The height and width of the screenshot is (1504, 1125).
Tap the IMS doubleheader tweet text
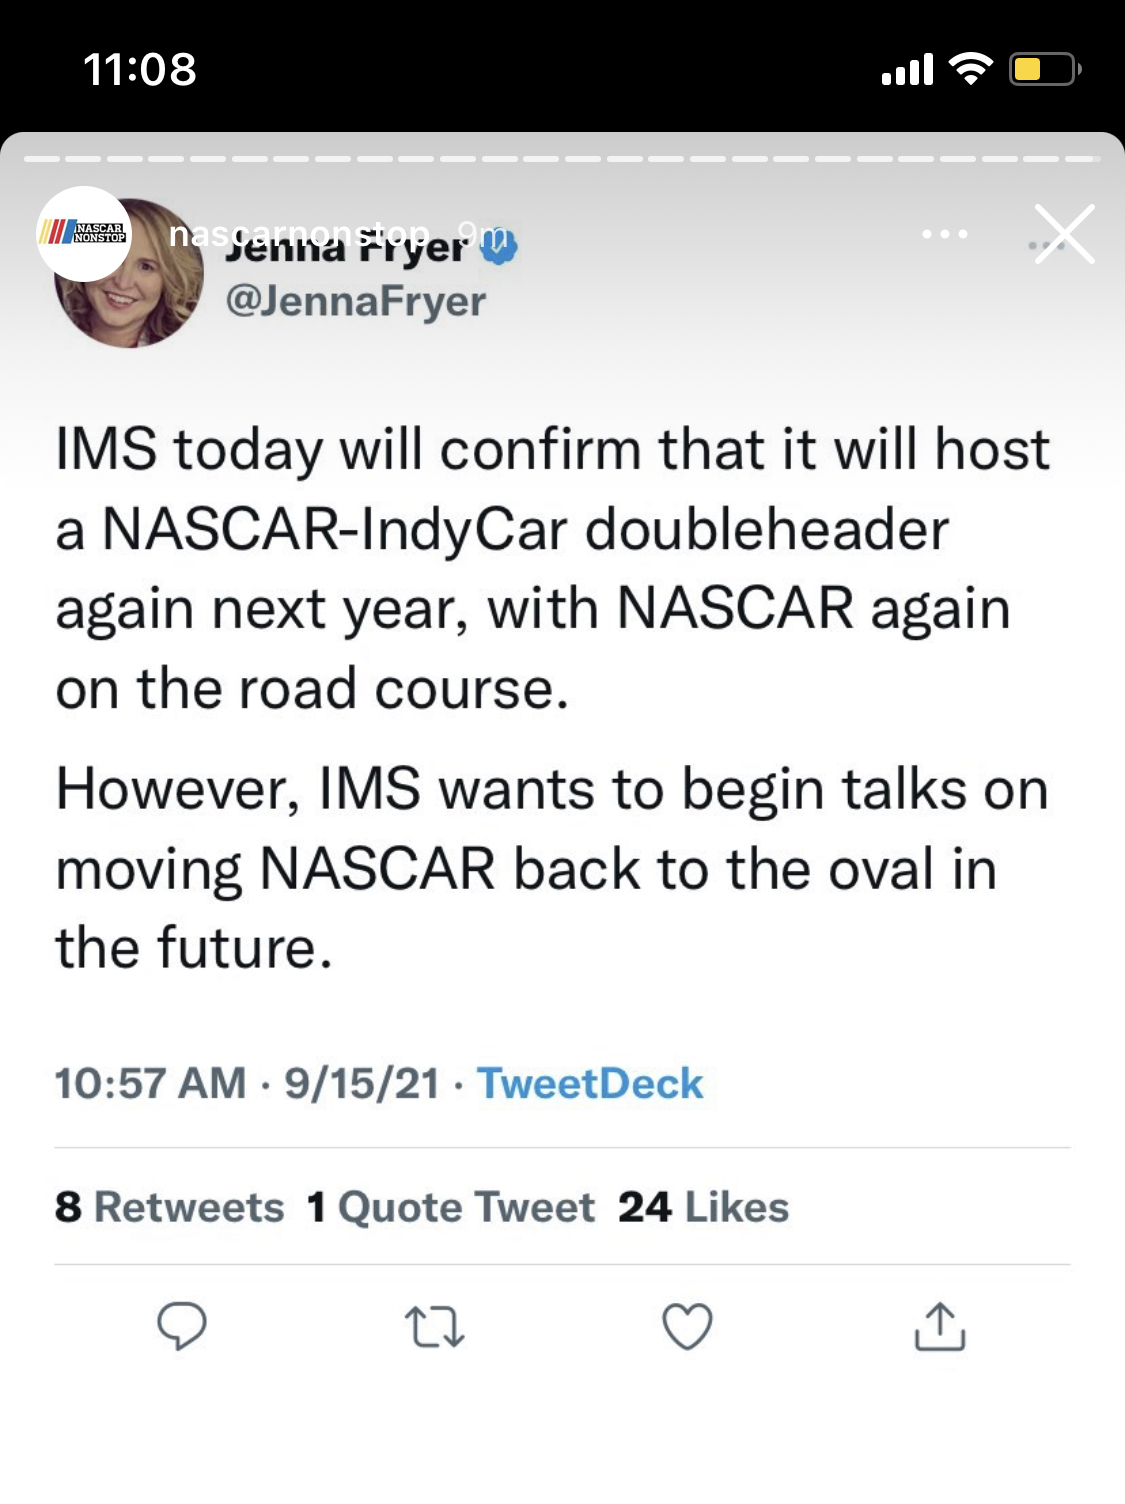(x=552, y=568)
